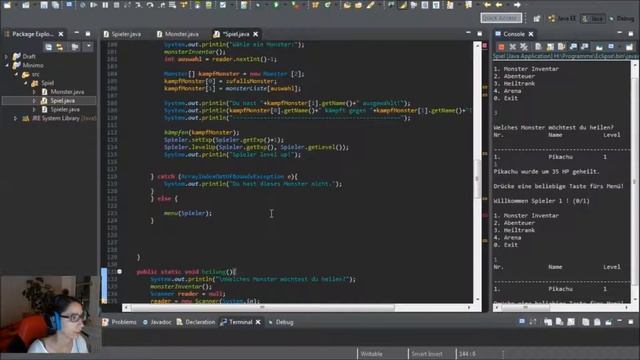Click the 'Writable' status bar entry
Viewport: 640px width, 360px height.
[x=371, y=354]
